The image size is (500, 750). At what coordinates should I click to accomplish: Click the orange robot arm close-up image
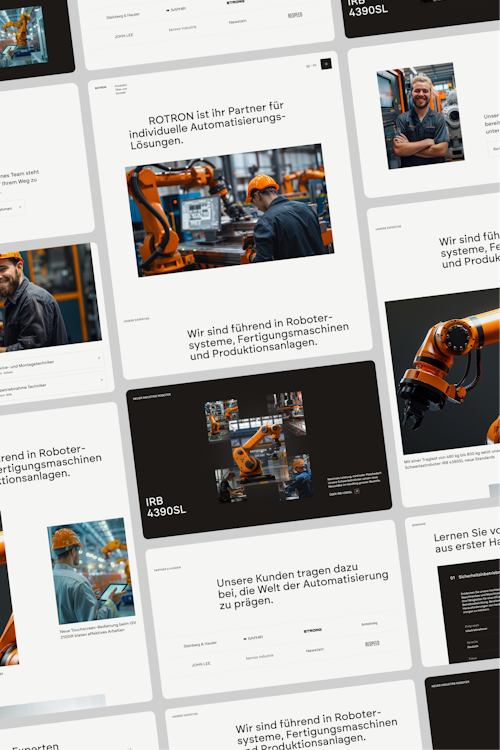[443, 371]
